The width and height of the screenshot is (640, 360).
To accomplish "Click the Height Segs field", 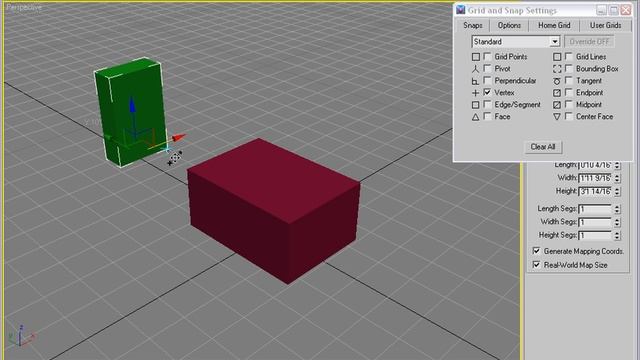I will [x=595, y=235].
